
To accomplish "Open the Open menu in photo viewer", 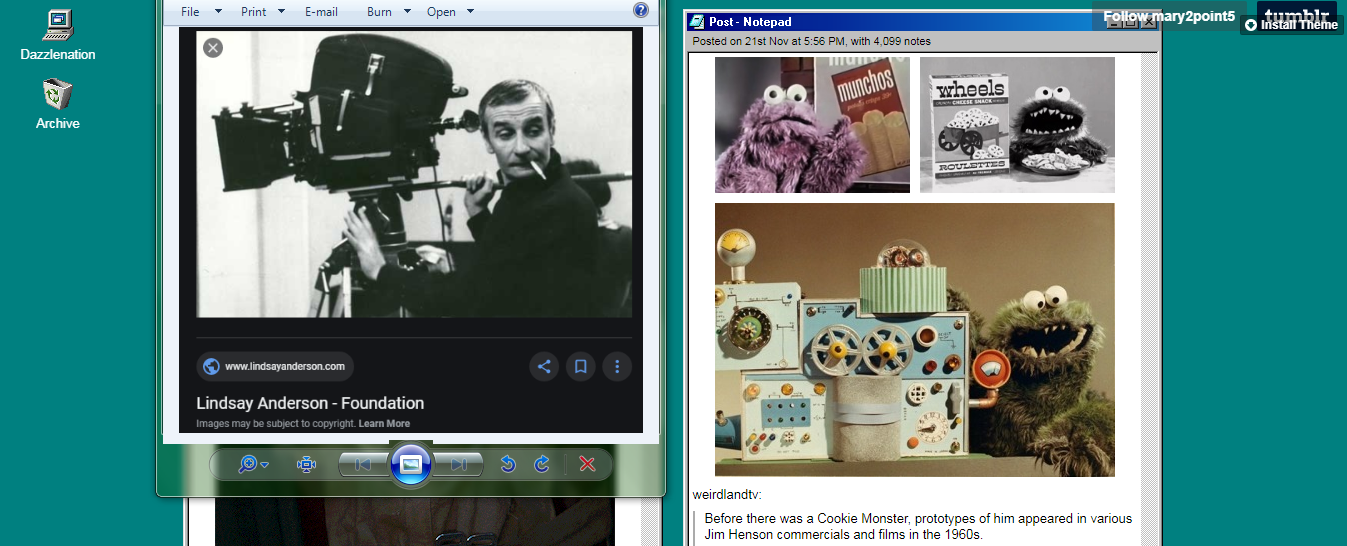I will (x=441, y=12).
